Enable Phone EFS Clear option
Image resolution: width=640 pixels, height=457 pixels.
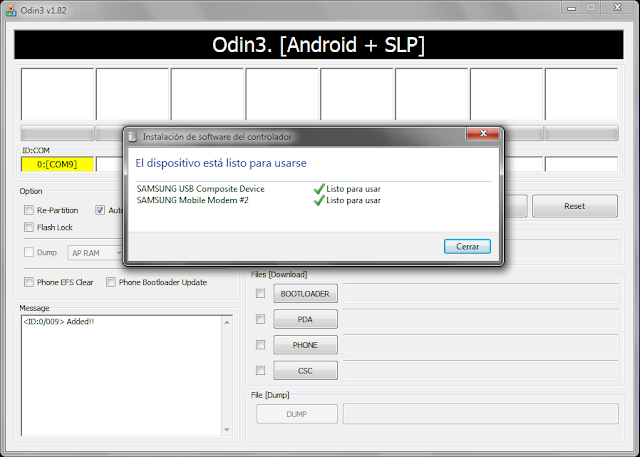[x=29, y=282]
